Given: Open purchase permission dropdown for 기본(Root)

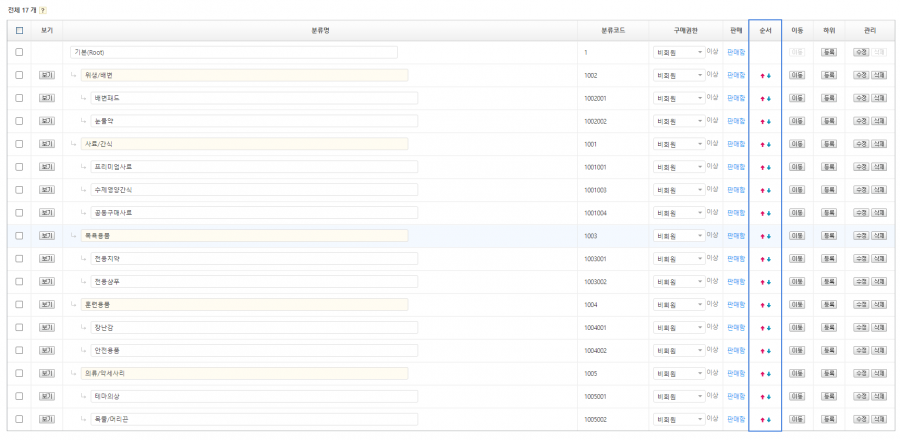Looking at the screenshot, I should coord(679,52).
